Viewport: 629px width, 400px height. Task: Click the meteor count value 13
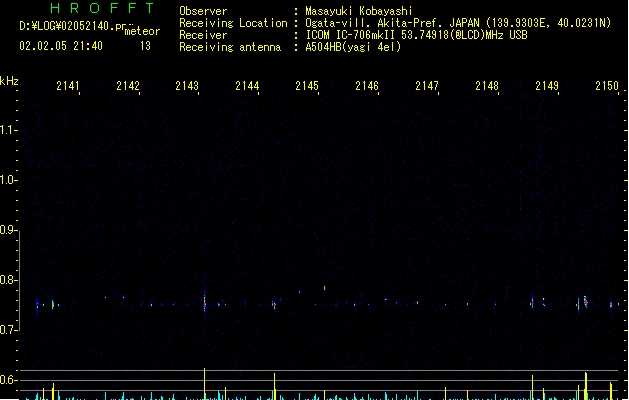(145, 46)
